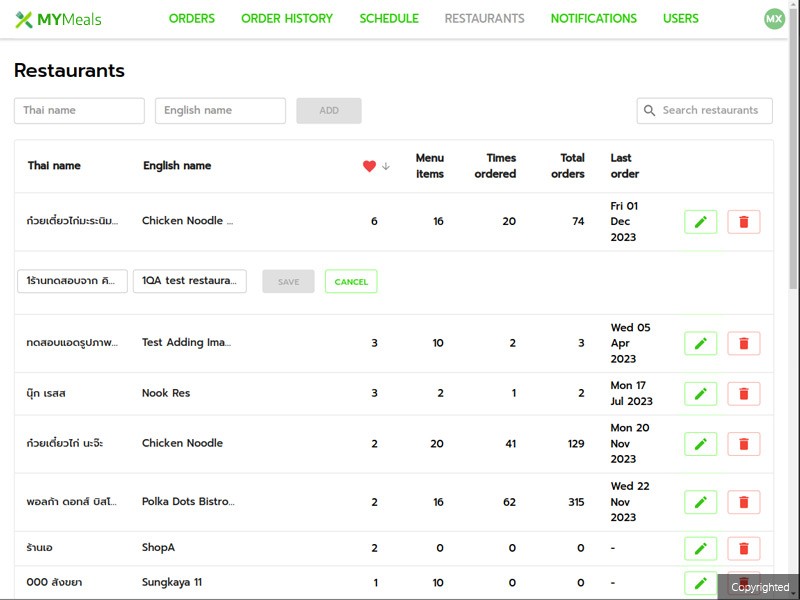This screenshot has height=600, width=800.
Task: Toggle the sort arrow next to heart
Action: 386,166
